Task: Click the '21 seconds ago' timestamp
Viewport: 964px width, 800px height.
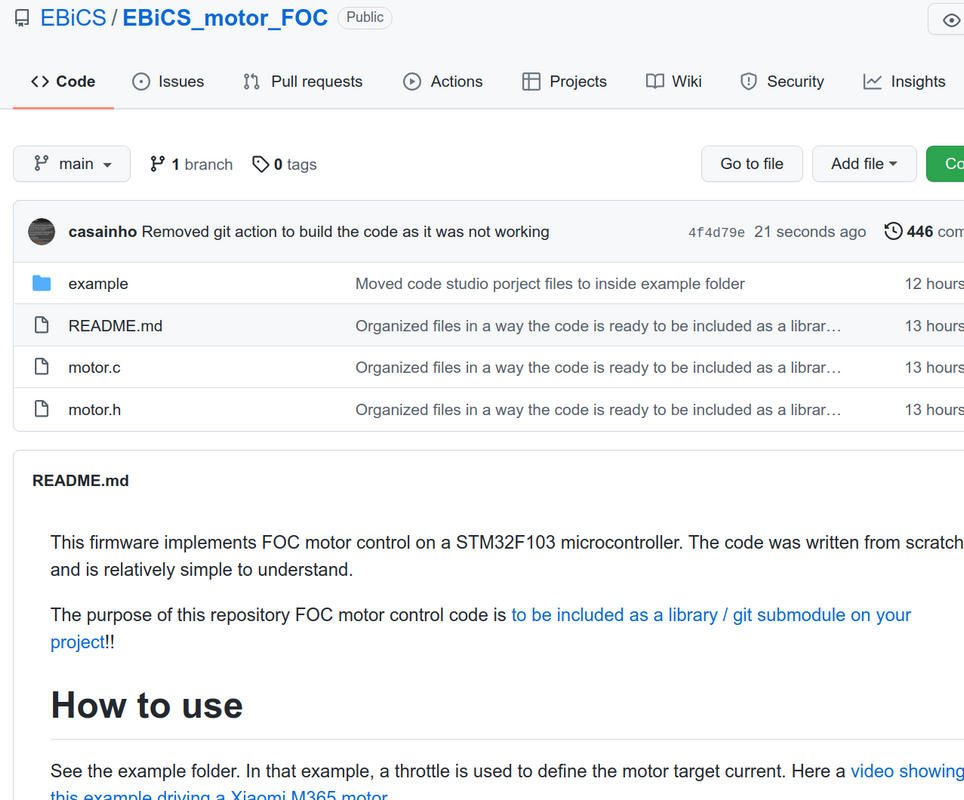Action: (810, 232)
